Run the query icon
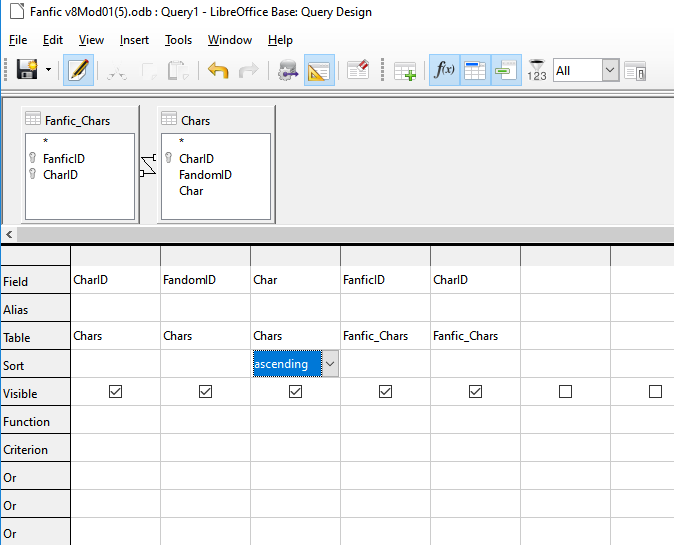The width and height of the screenshot is (674, 545). point(289,71)
